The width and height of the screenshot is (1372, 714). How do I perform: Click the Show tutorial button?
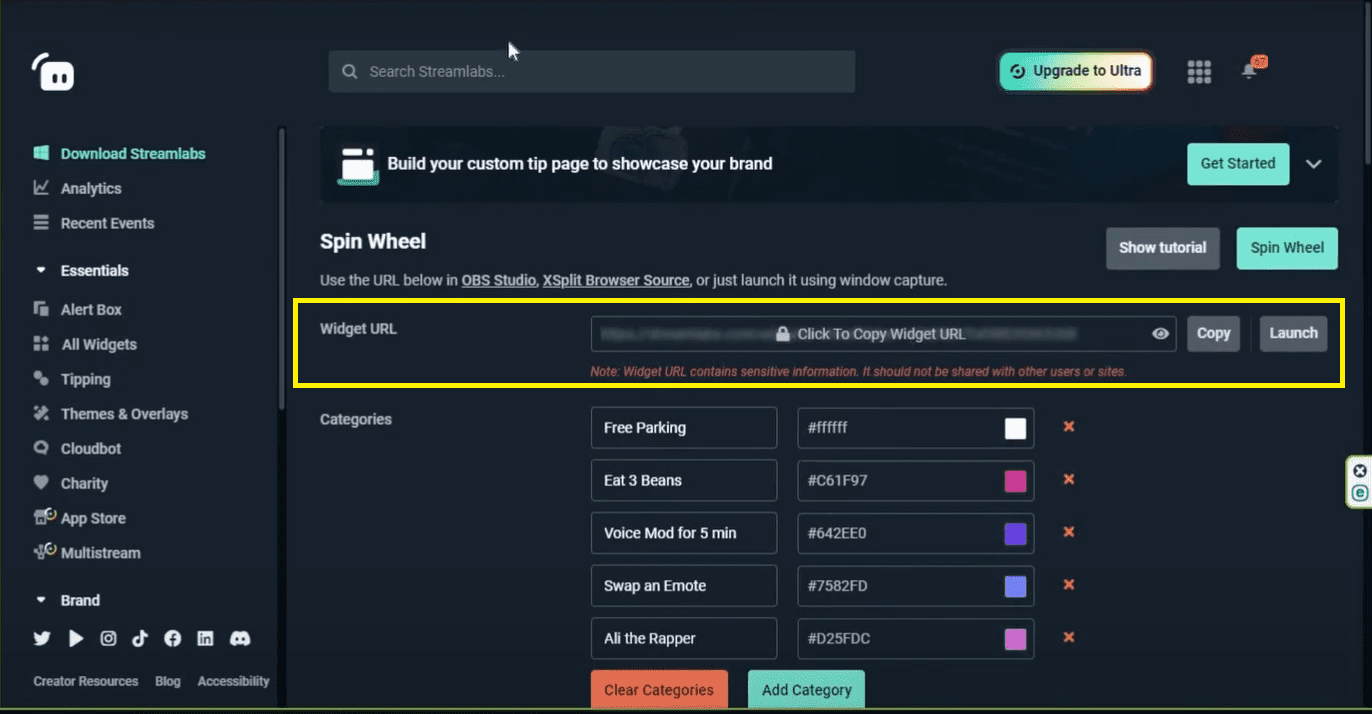[1163, 248]
